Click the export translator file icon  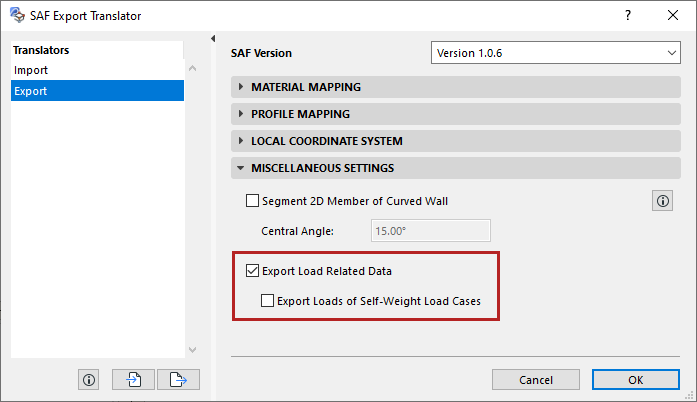click(x=178, y=379)
